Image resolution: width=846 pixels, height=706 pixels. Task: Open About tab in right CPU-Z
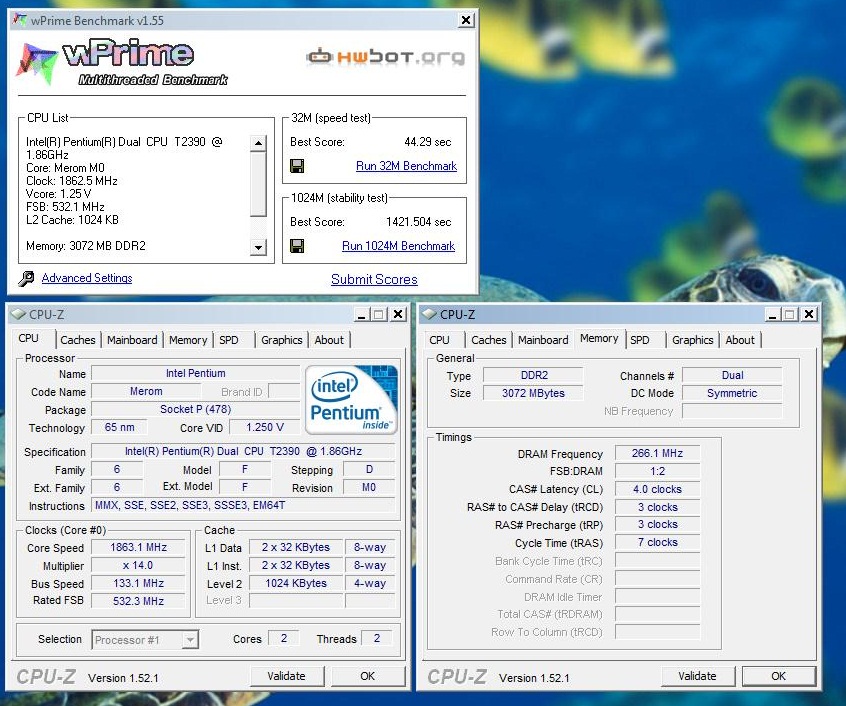740,340
